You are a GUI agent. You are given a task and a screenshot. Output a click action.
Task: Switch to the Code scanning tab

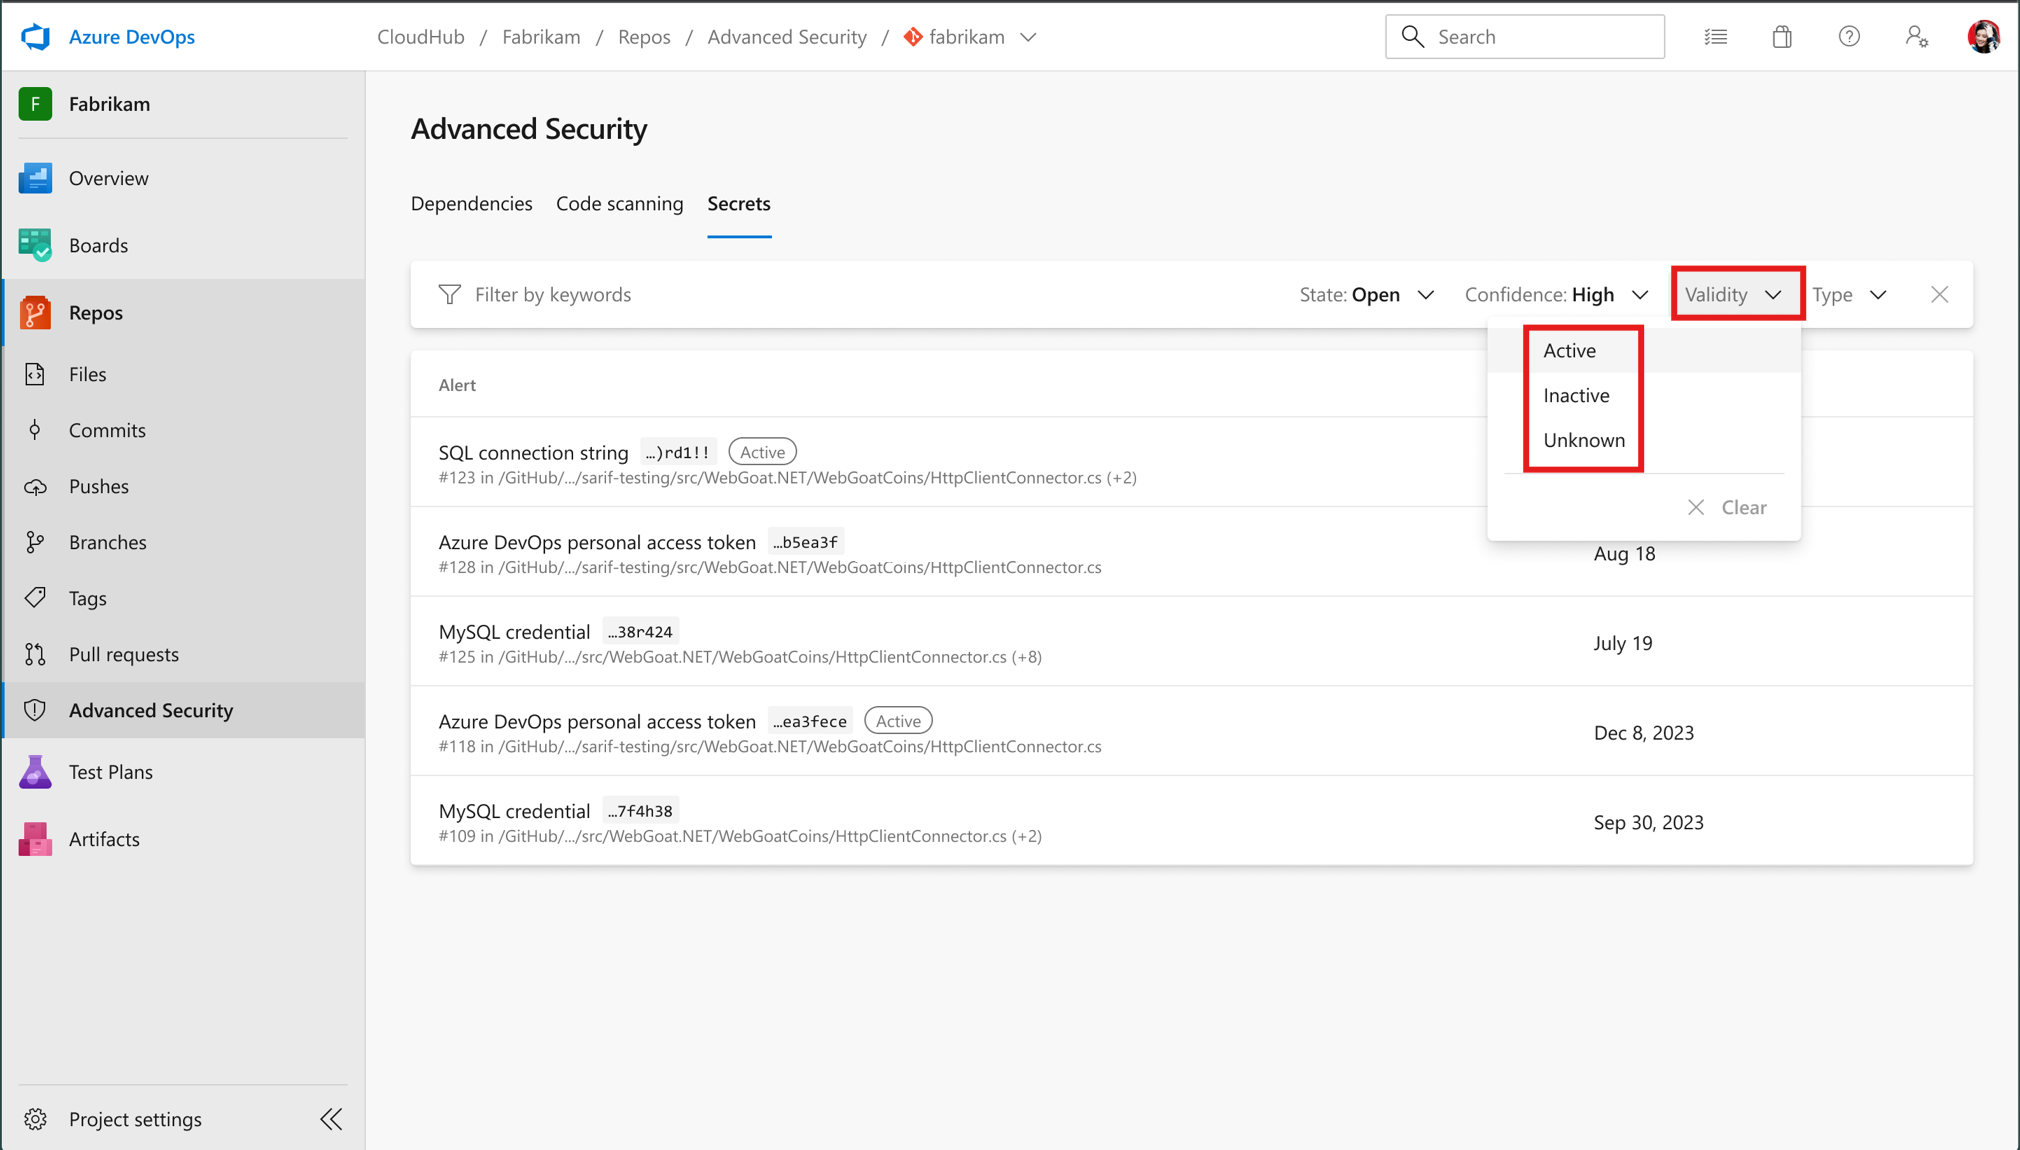620,204
